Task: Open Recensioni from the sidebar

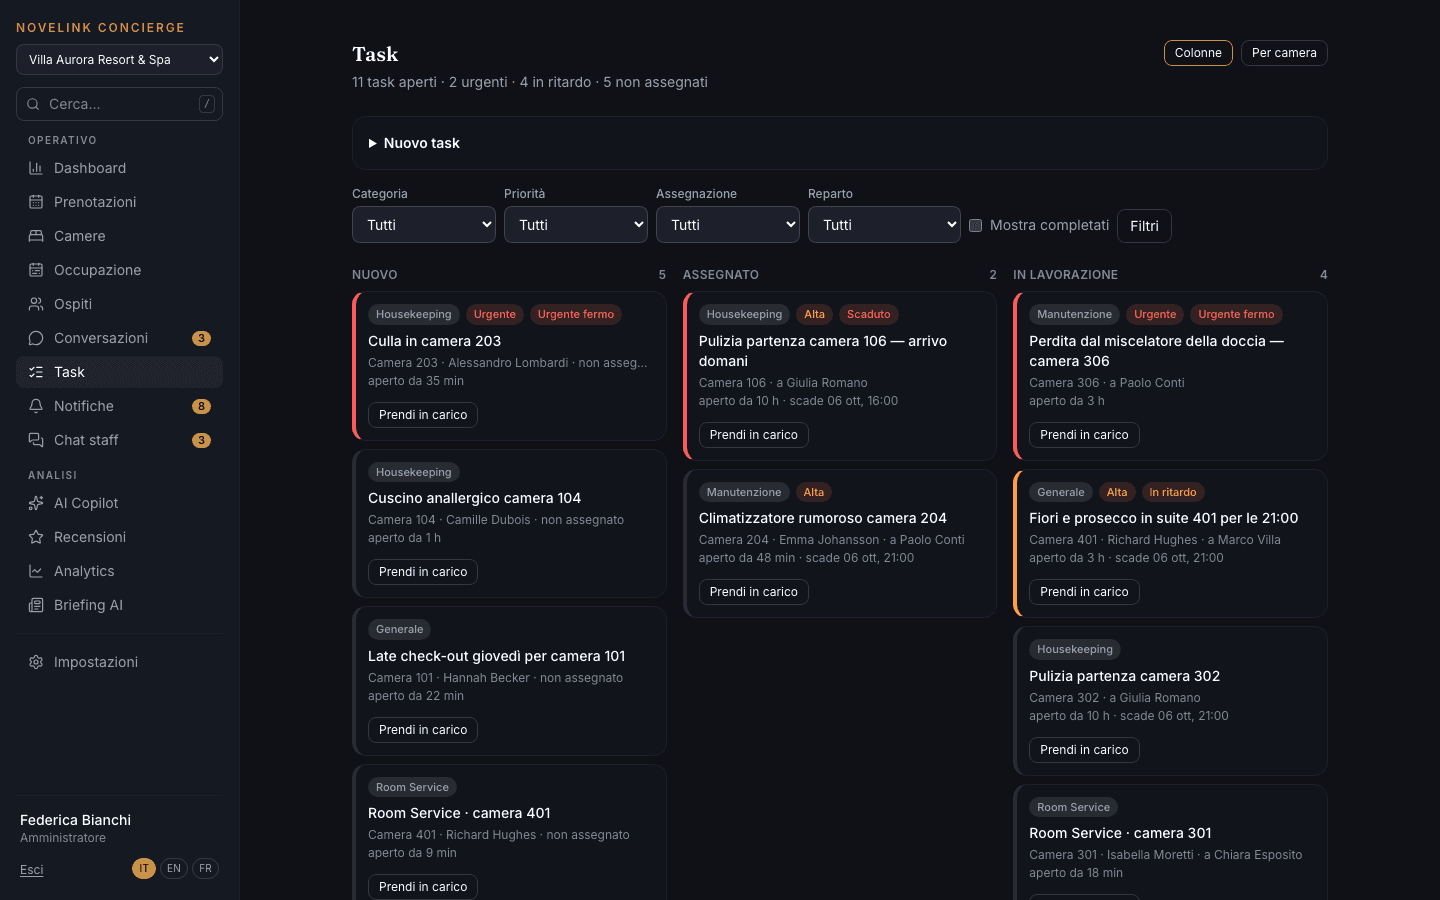Action: pyautogui.click(x=119, y=537)
